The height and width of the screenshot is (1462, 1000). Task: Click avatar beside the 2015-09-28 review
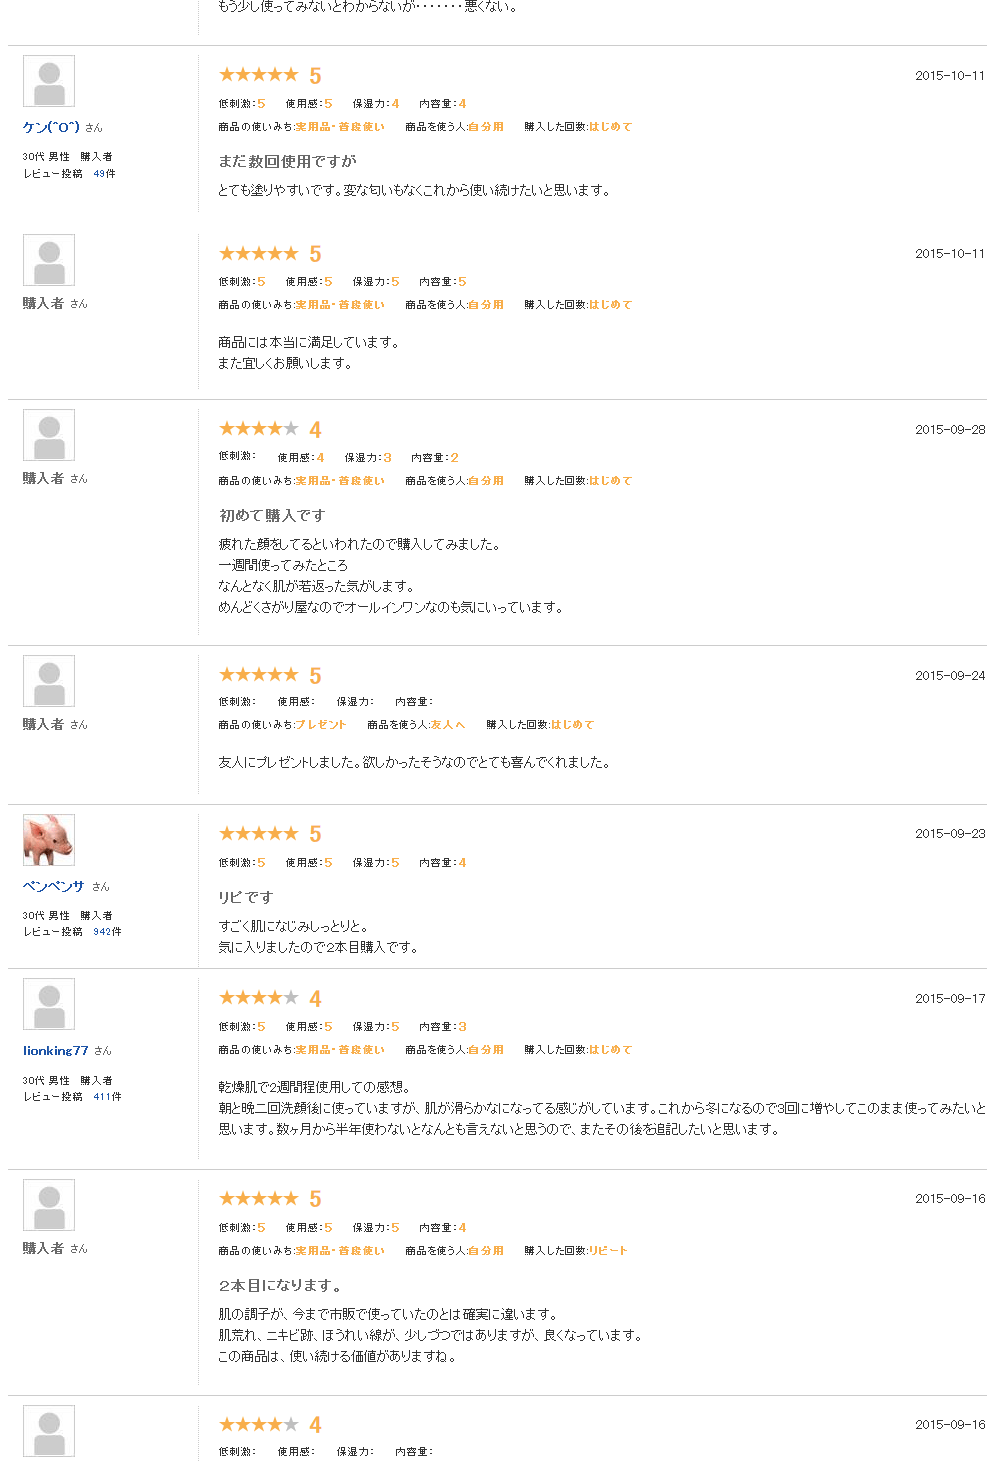(49, 435)
